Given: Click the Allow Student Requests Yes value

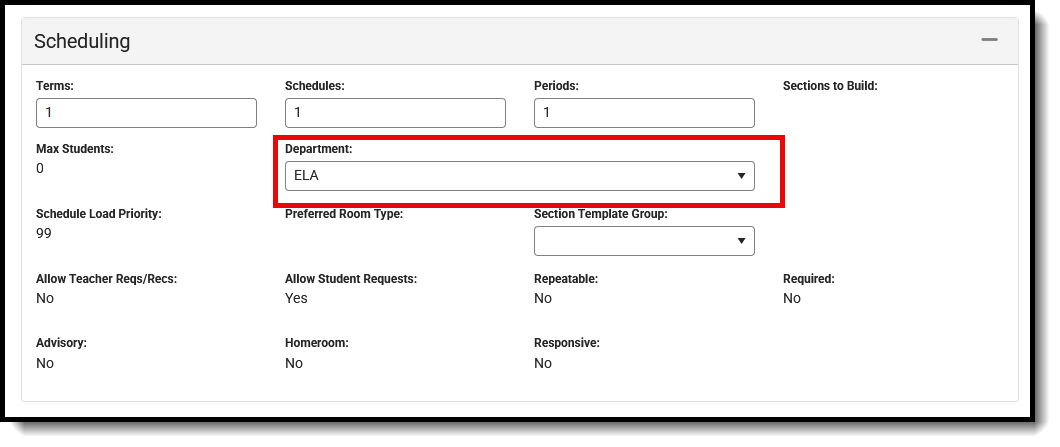Looking at the screenshot, I should (296, 298).
